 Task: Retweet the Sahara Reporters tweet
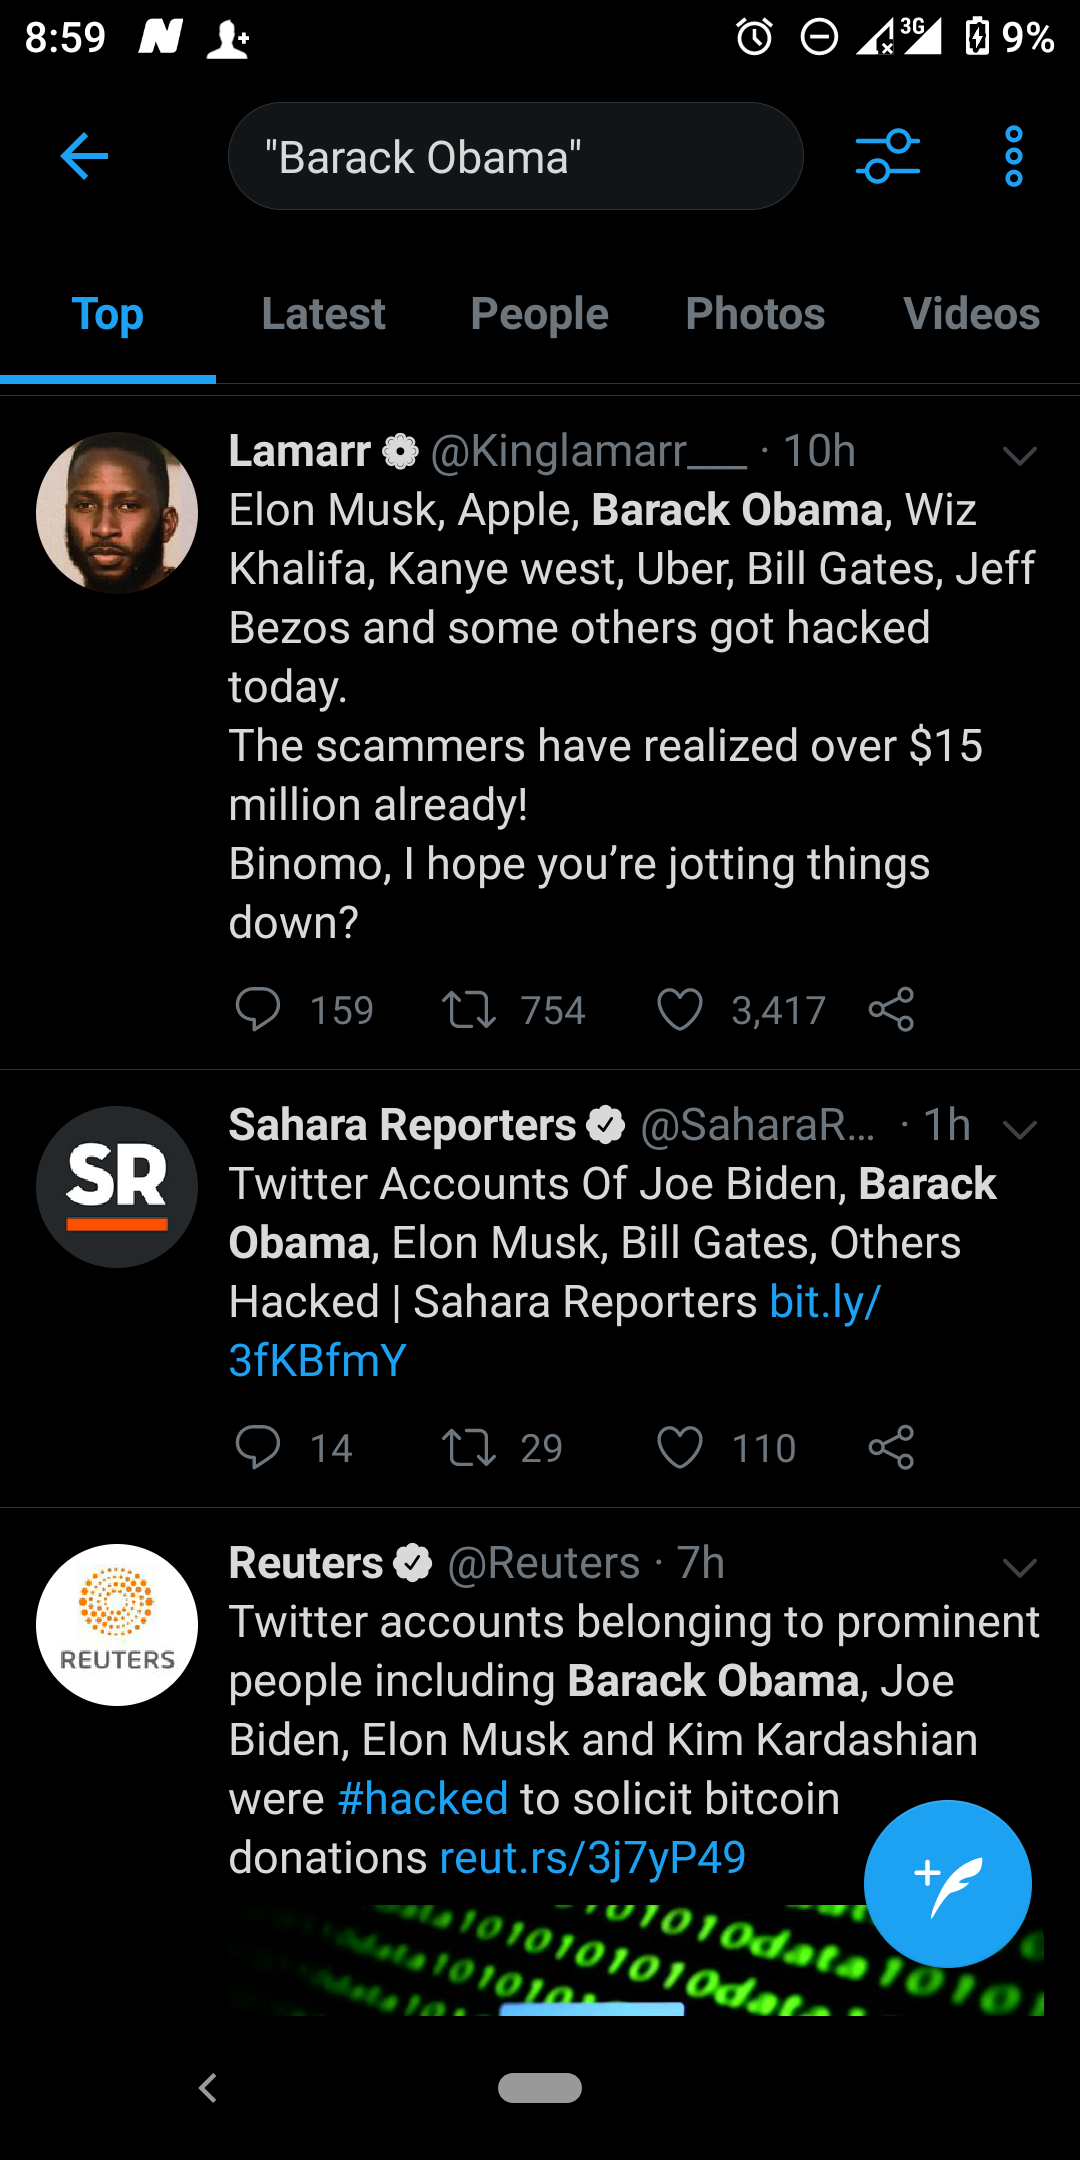coord(469,1447)
